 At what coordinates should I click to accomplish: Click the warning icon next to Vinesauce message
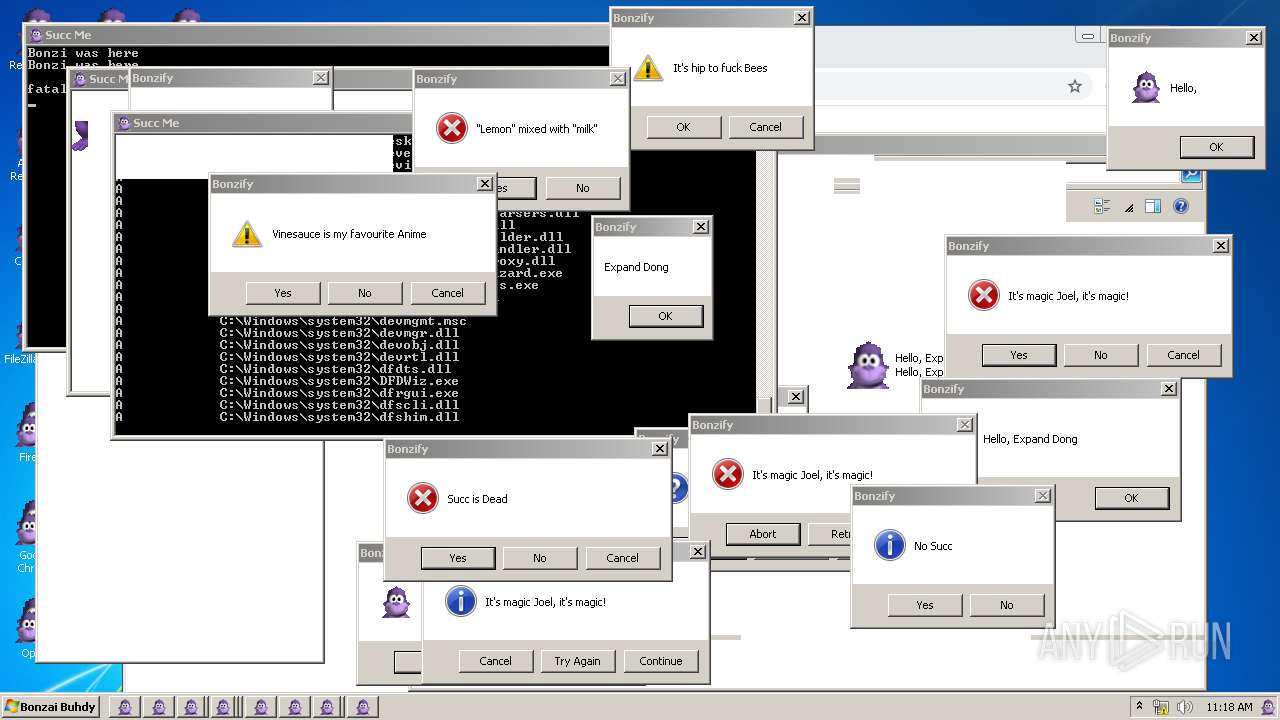[x=247, y=234]
